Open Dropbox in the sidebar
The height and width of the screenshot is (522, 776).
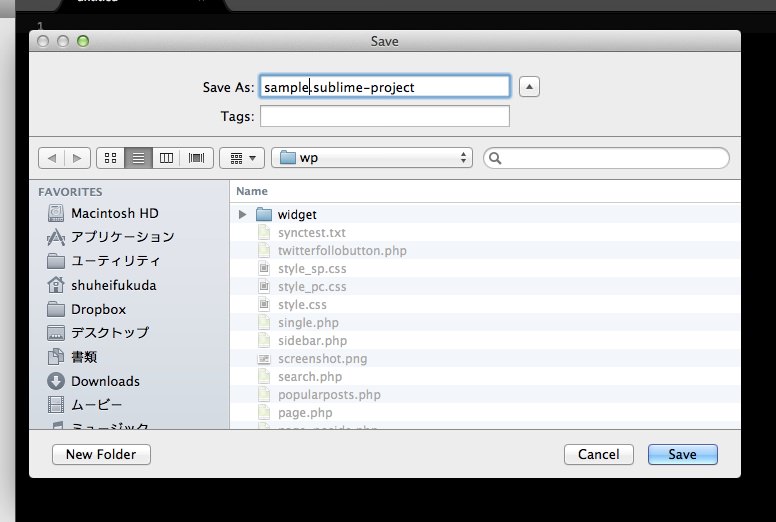pyautogui.click(x=87, y=309)
